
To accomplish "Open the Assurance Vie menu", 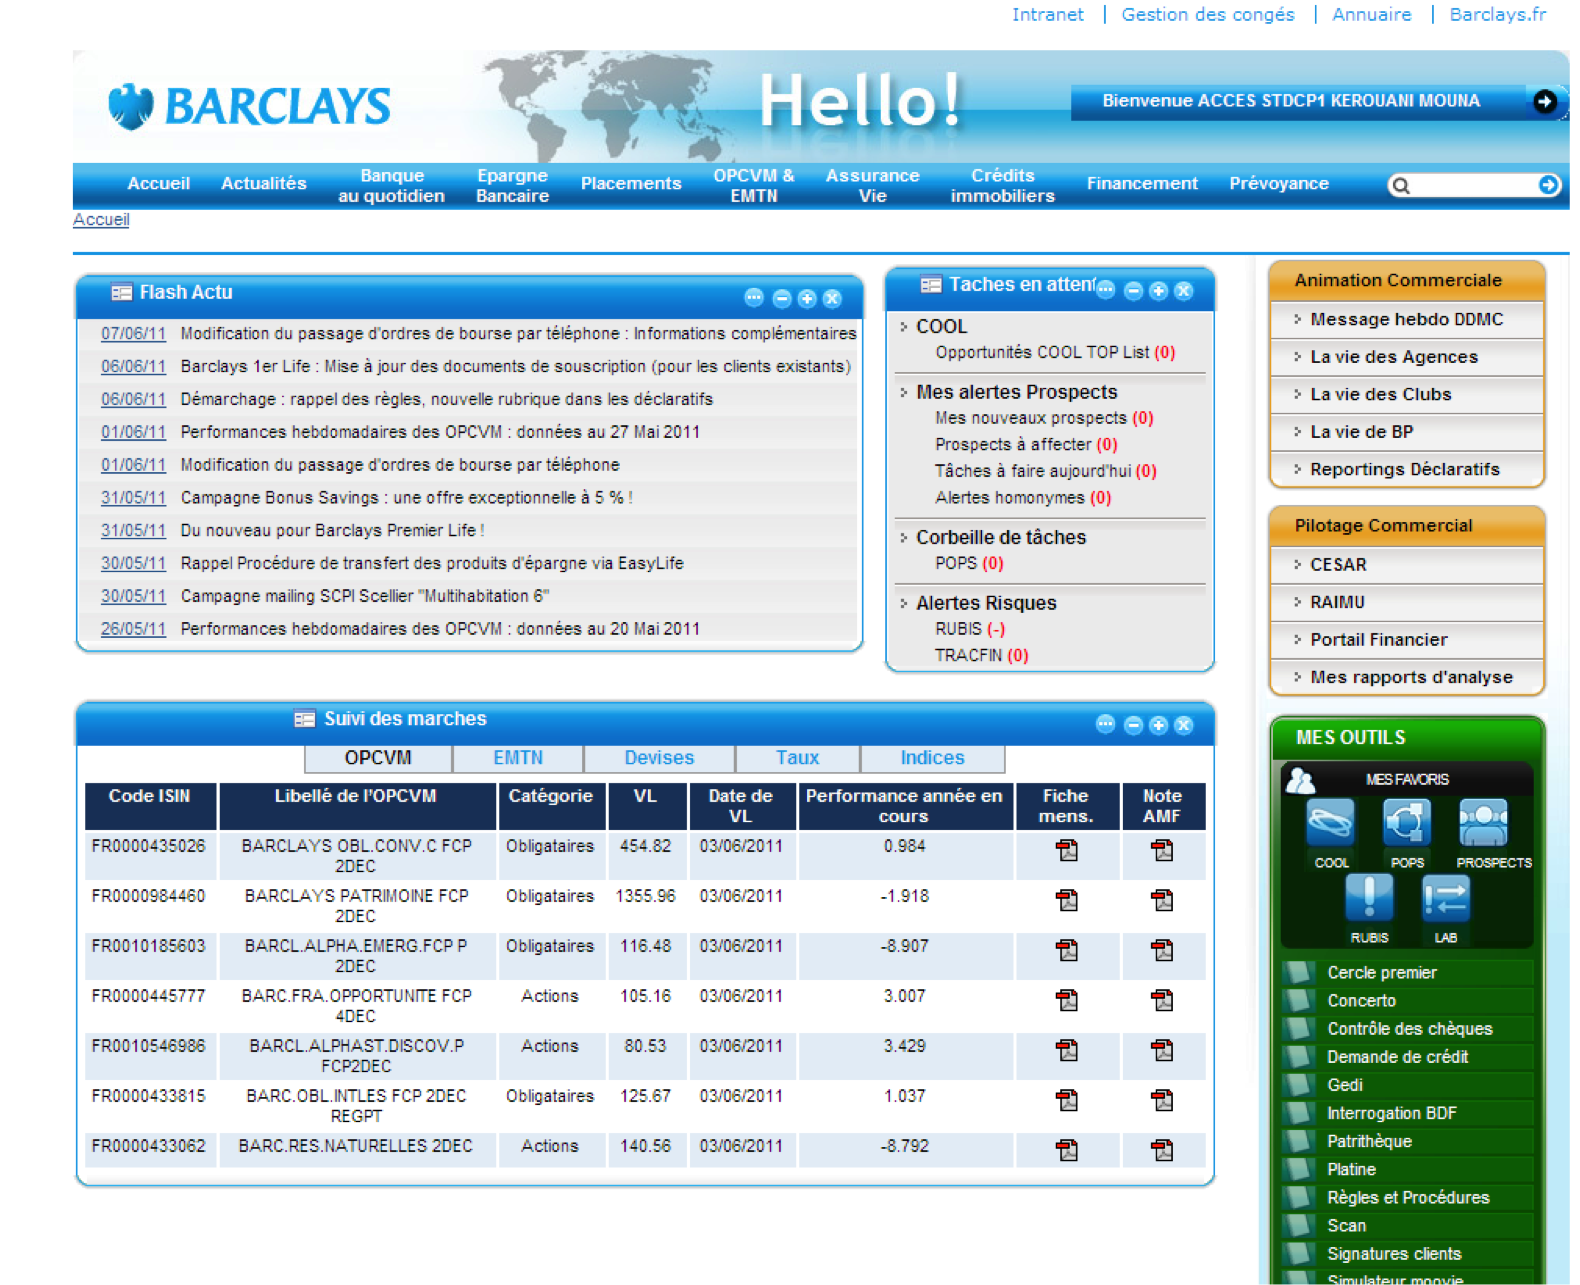I will pos(872,186).
